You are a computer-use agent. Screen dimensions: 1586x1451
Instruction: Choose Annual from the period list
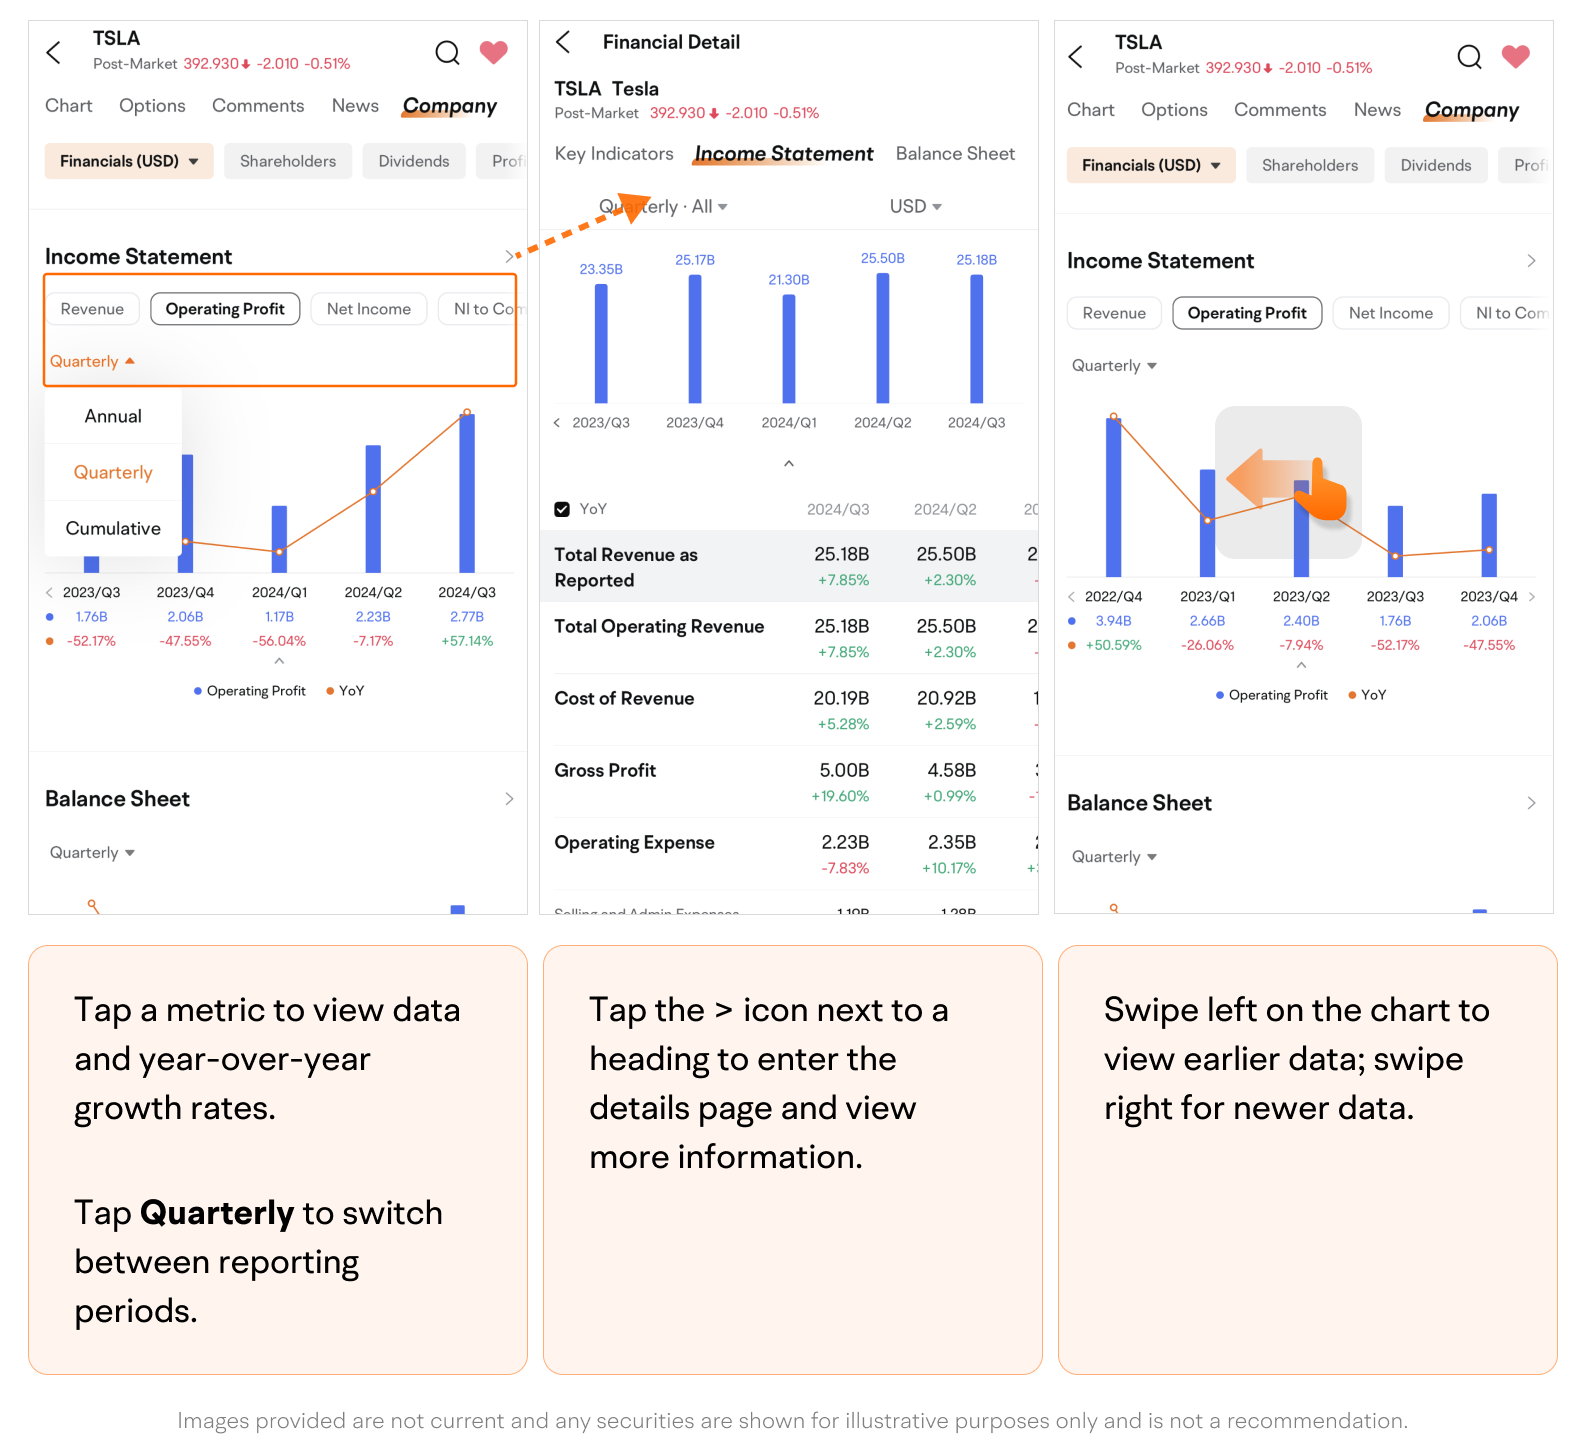[113, 416]
